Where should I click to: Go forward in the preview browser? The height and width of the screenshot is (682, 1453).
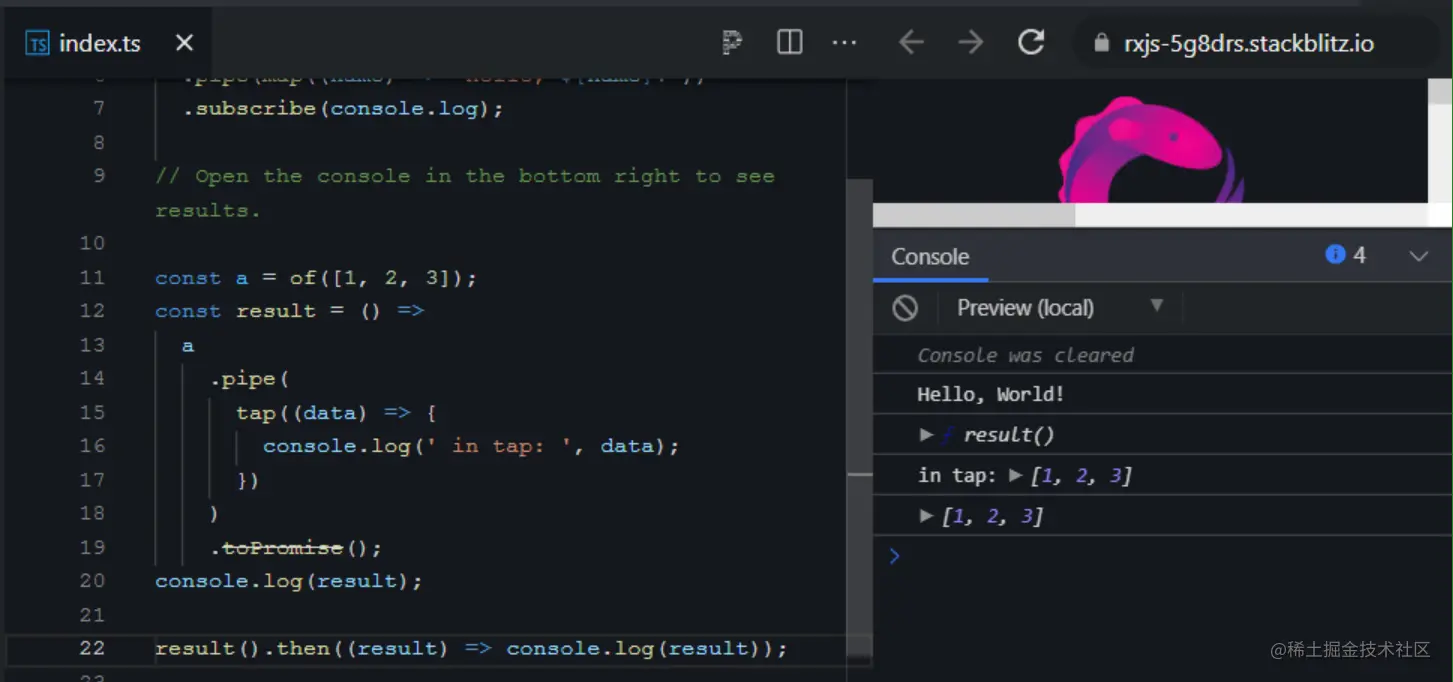point(970,42)
